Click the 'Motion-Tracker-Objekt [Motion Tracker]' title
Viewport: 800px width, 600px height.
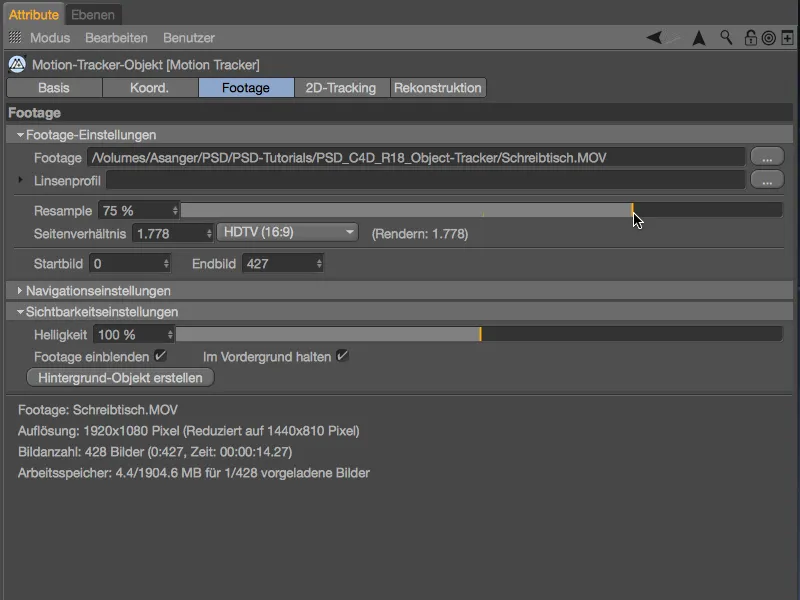[x=146, y=65]
